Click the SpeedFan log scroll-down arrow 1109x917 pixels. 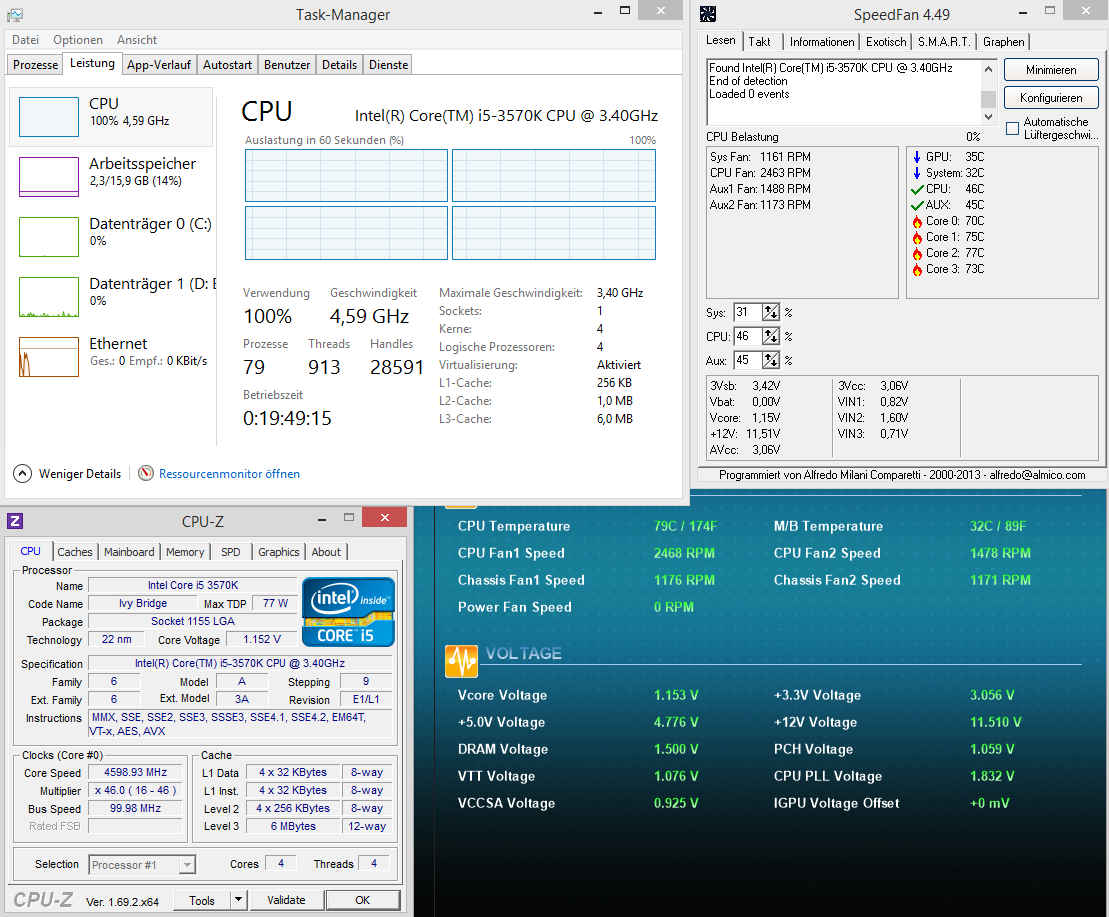(x=989, y=117)
